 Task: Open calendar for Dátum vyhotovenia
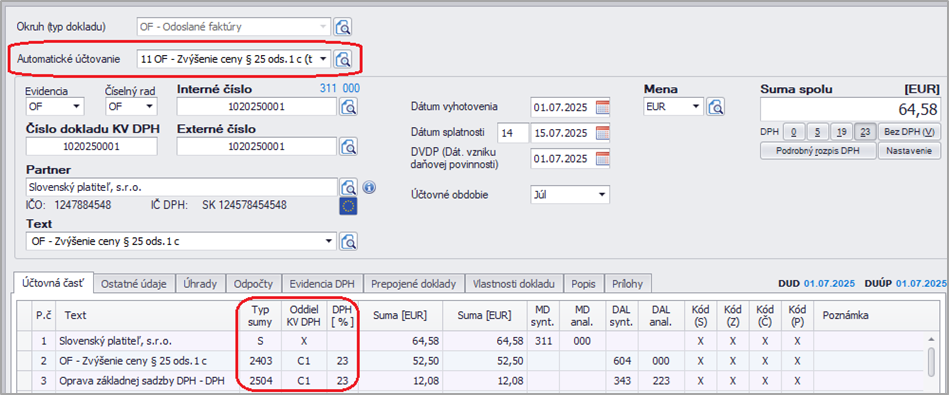coord(602,108)
